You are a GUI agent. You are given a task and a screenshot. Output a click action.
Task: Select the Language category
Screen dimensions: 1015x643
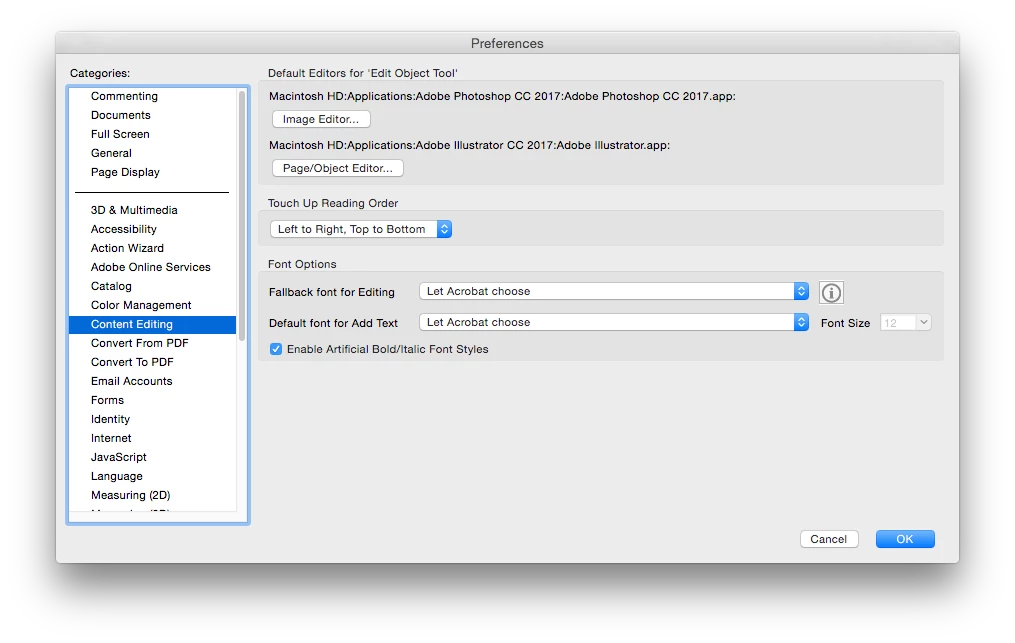click(153, 476)
